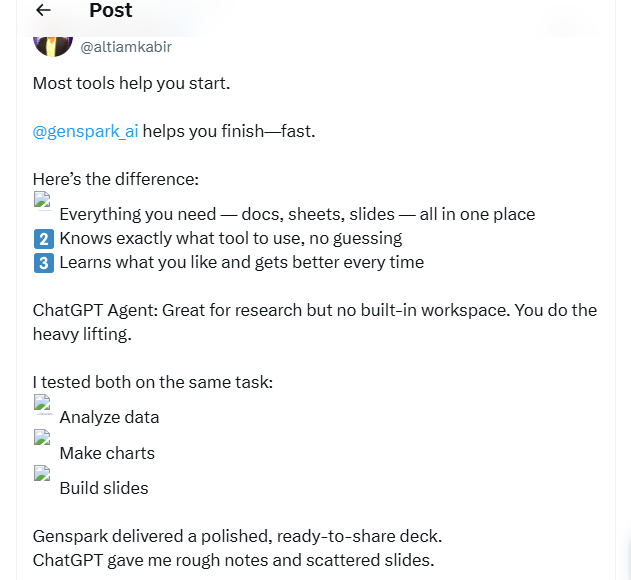631x580 pixels.
Task: Open the @genspark_ai mention link
Action: coord(86,131)
